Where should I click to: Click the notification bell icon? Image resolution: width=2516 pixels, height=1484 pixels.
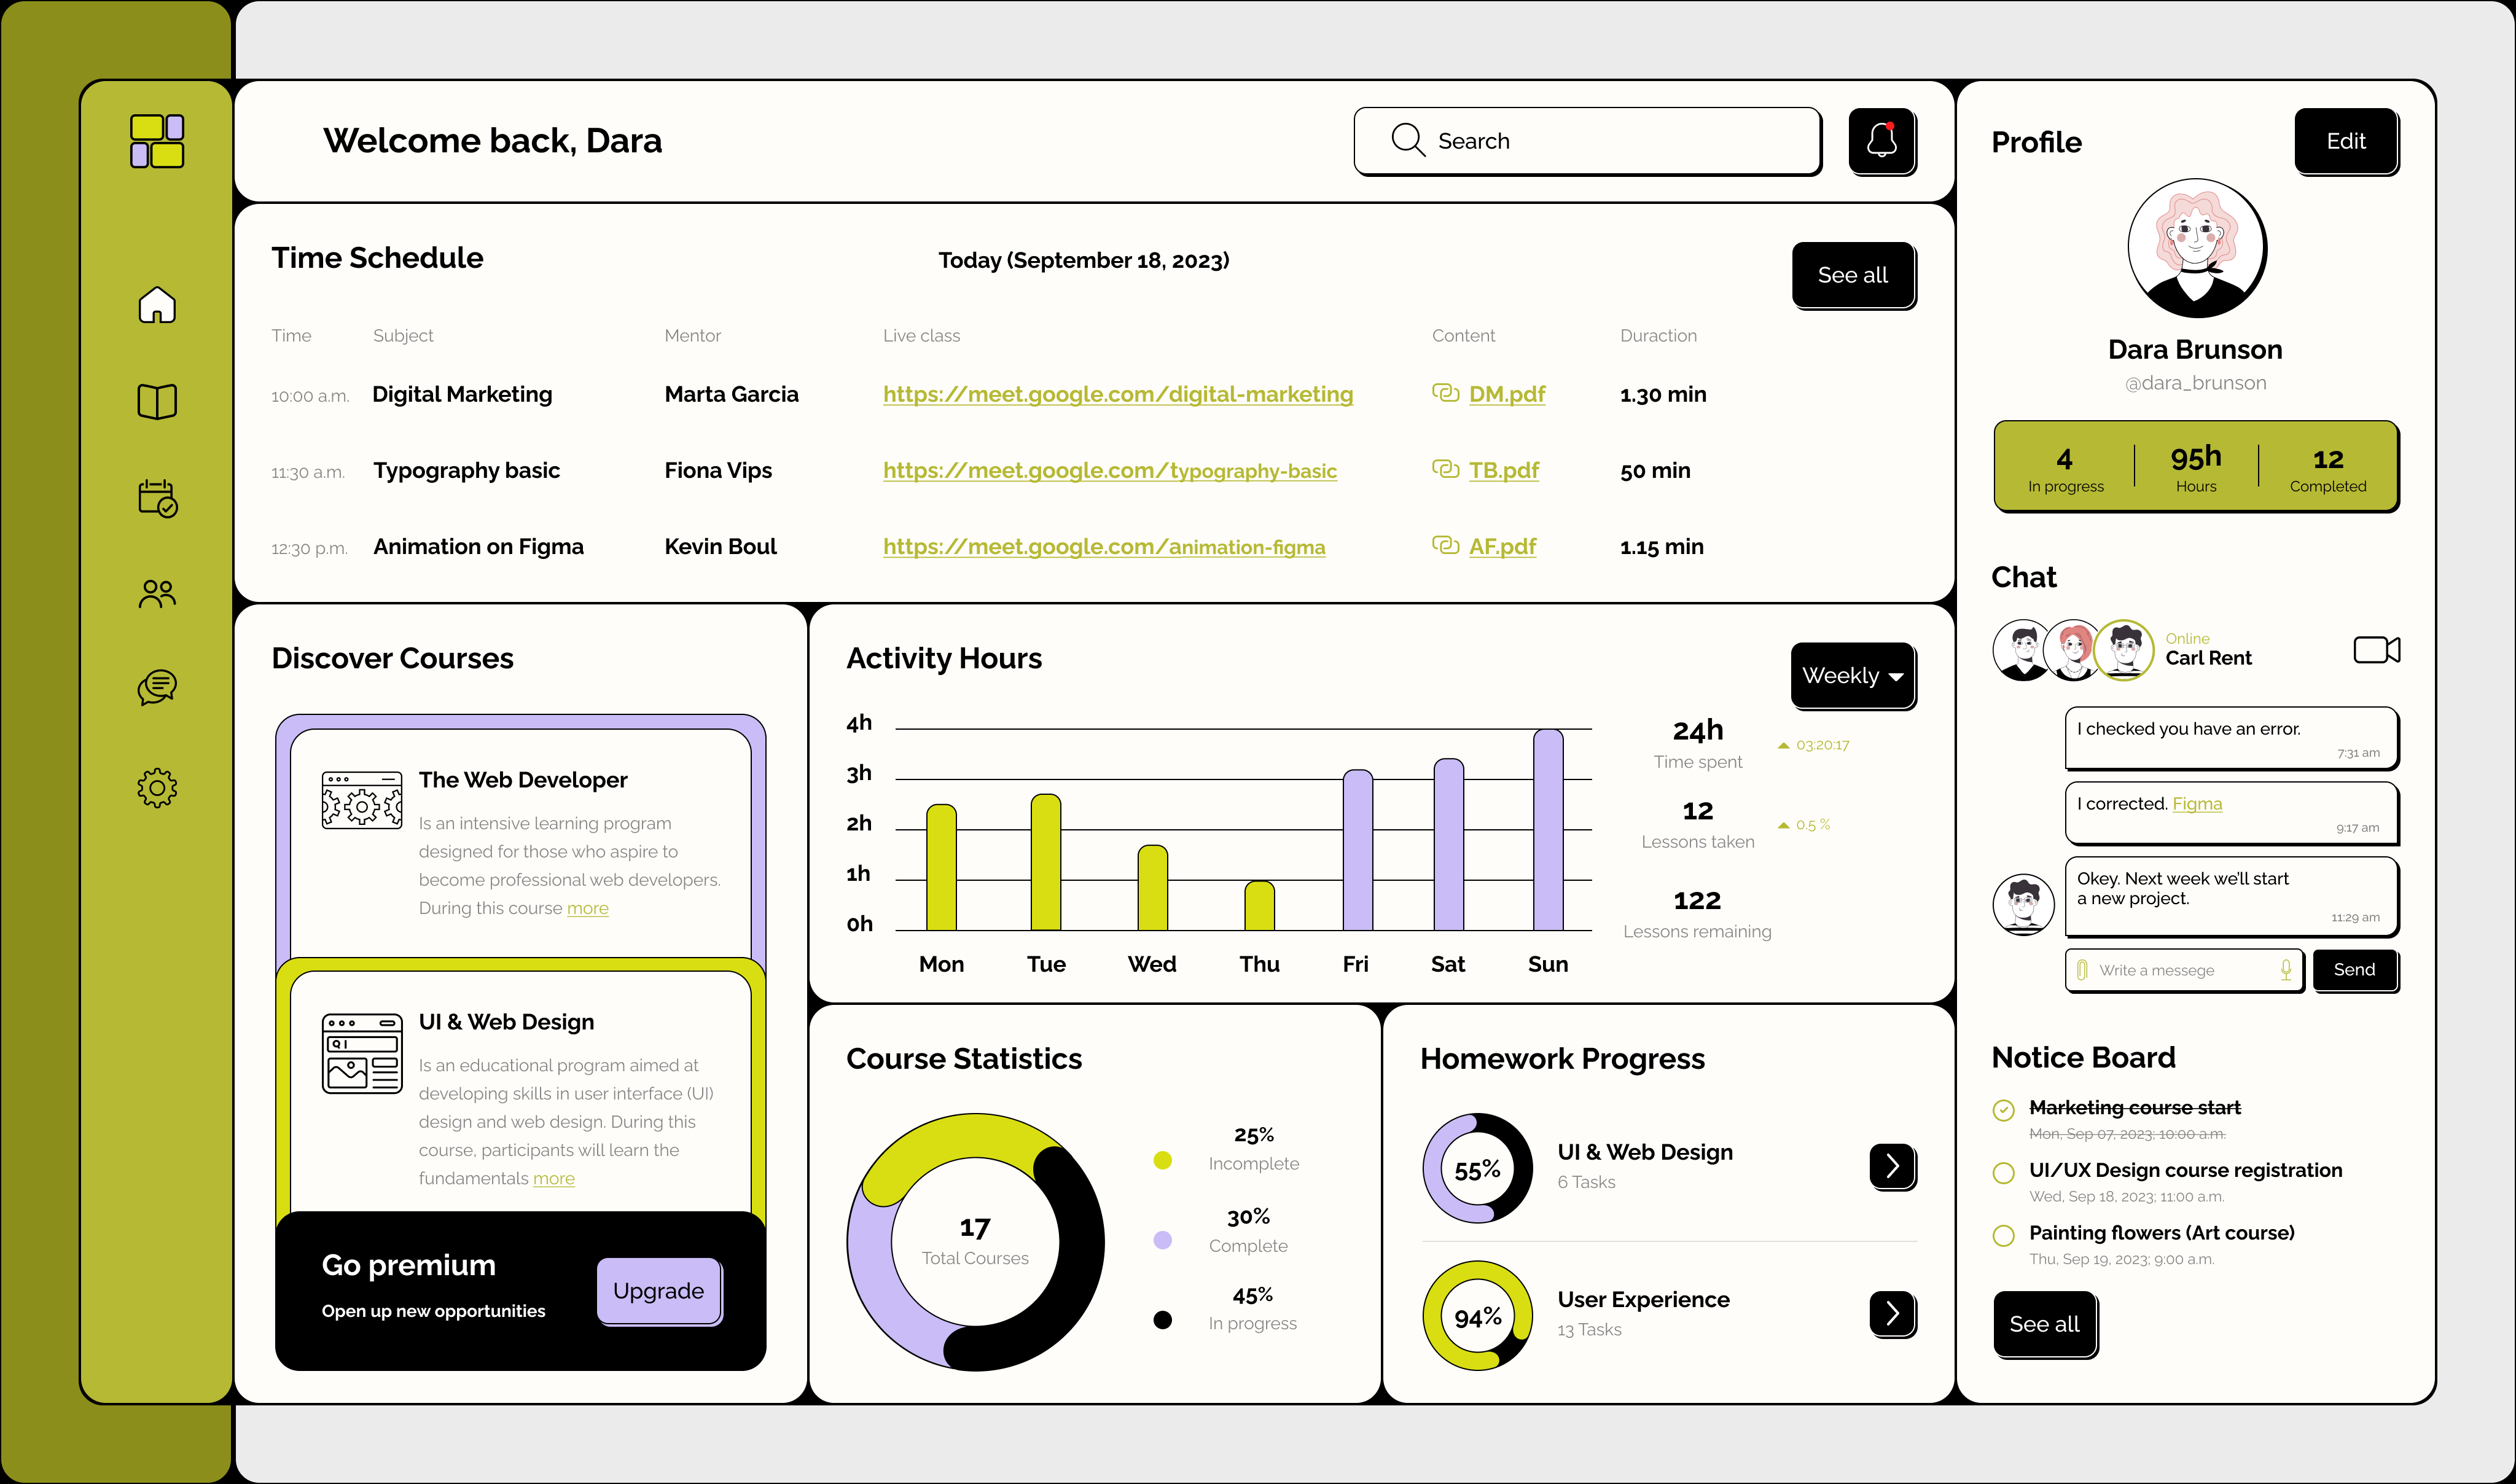coord(1882,140)
